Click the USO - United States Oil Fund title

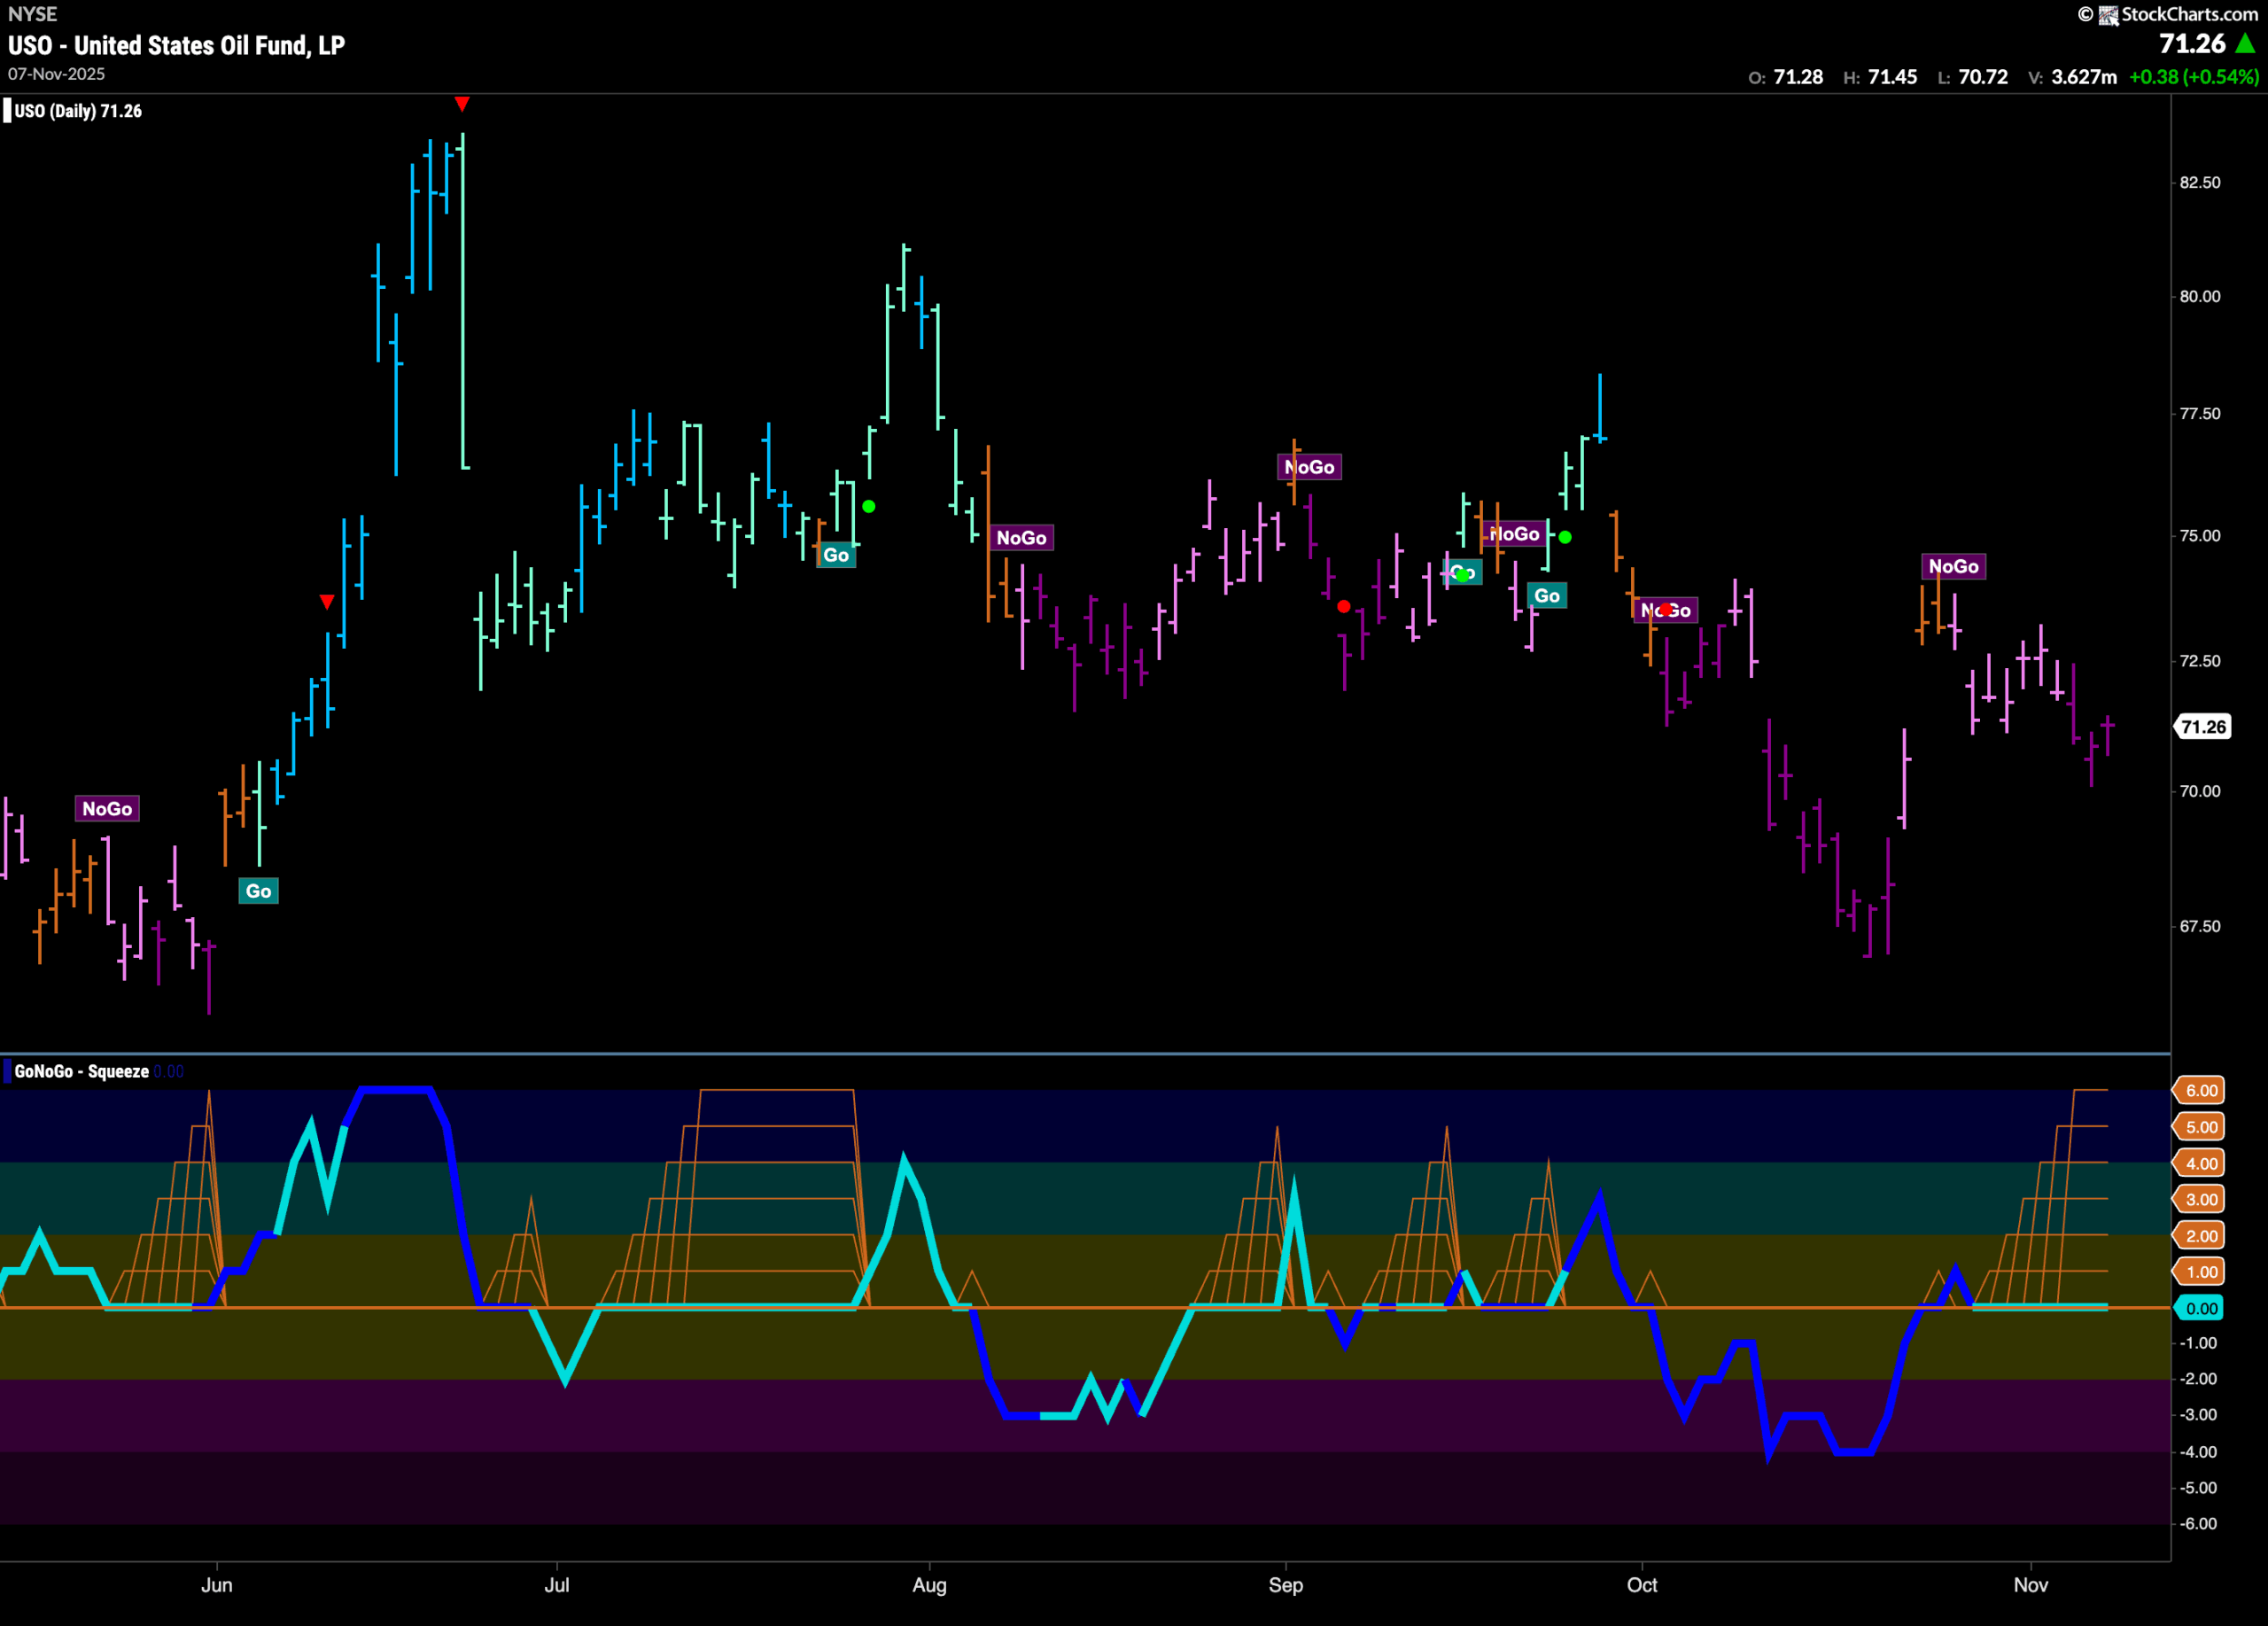click(x=176, y=45)
